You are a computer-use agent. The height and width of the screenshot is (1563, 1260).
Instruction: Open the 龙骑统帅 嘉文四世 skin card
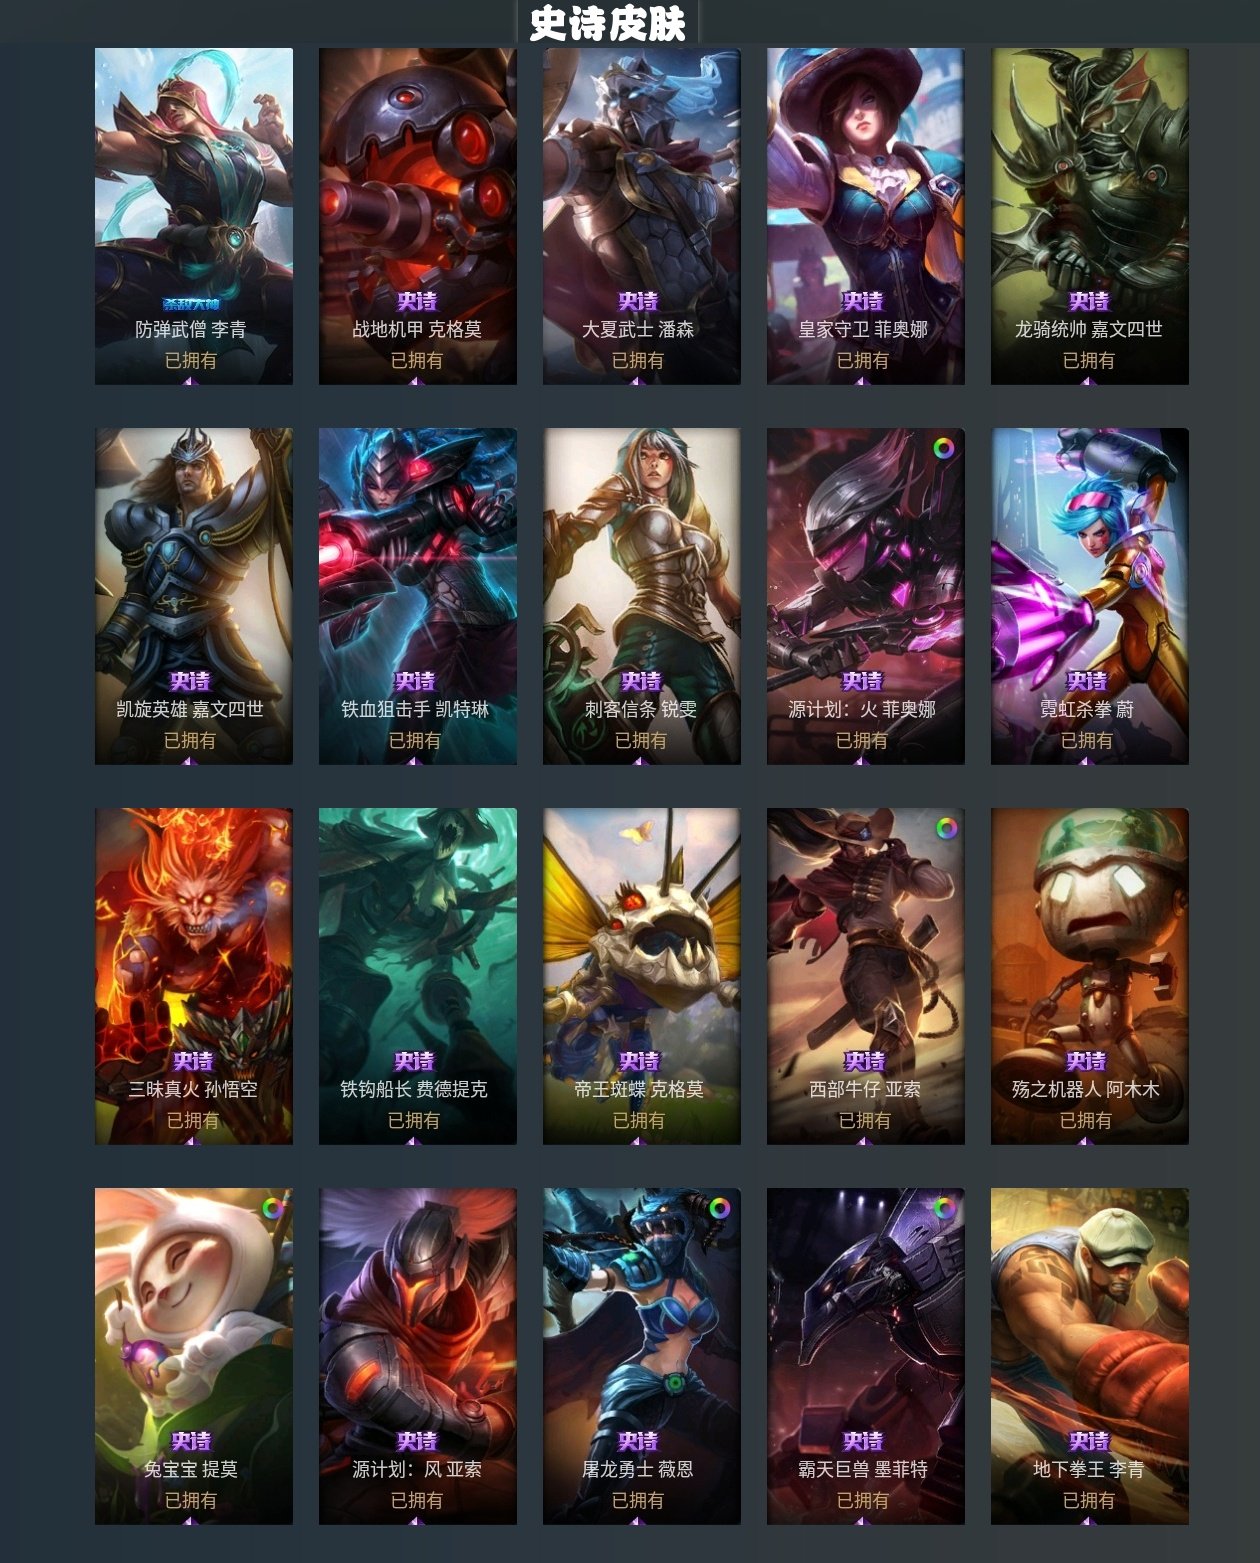click(x=1089, y=216)
